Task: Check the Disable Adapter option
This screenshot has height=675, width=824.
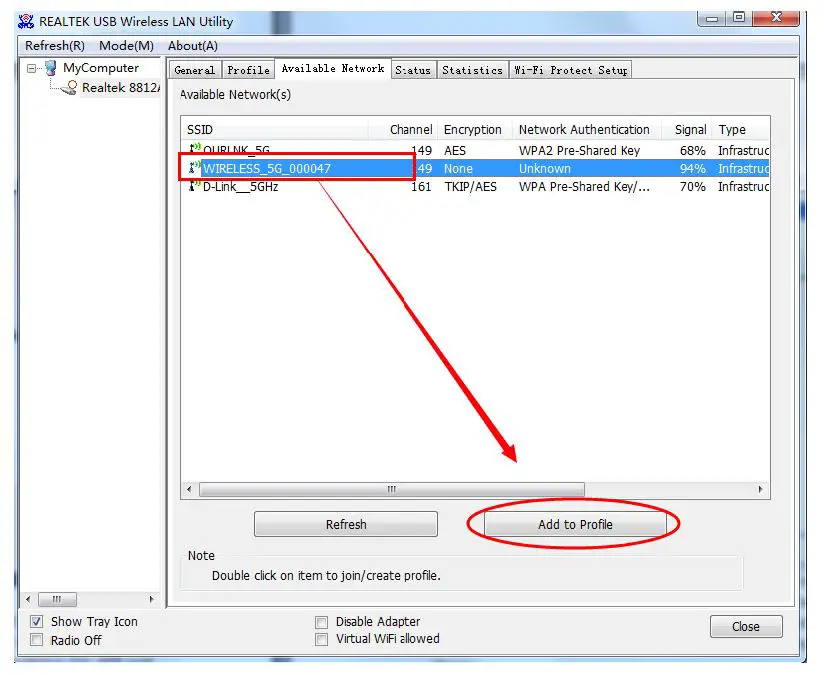Action: click(321, 622)
